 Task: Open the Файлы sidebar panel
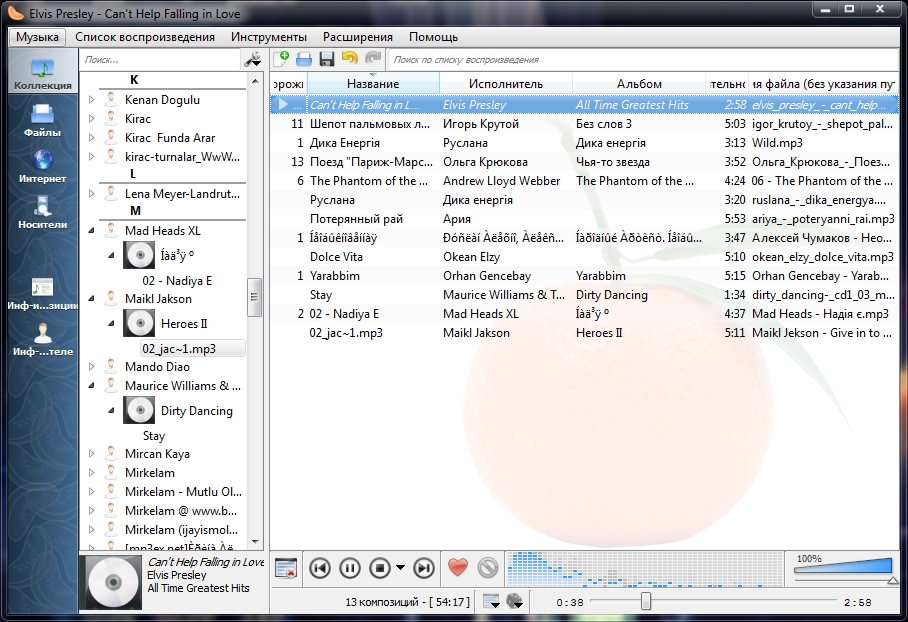[41, 118]
